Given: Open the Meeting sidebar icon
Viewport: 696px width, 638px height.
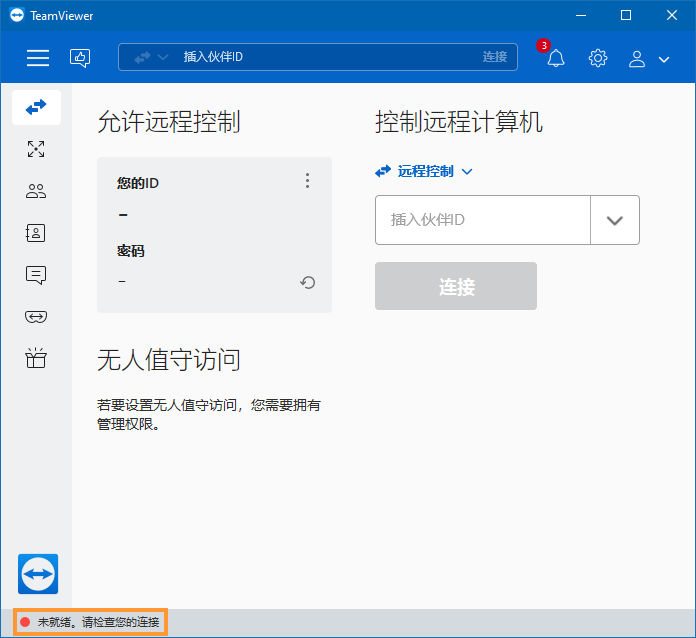Looking at the screenshot, I should coord(36,149).
